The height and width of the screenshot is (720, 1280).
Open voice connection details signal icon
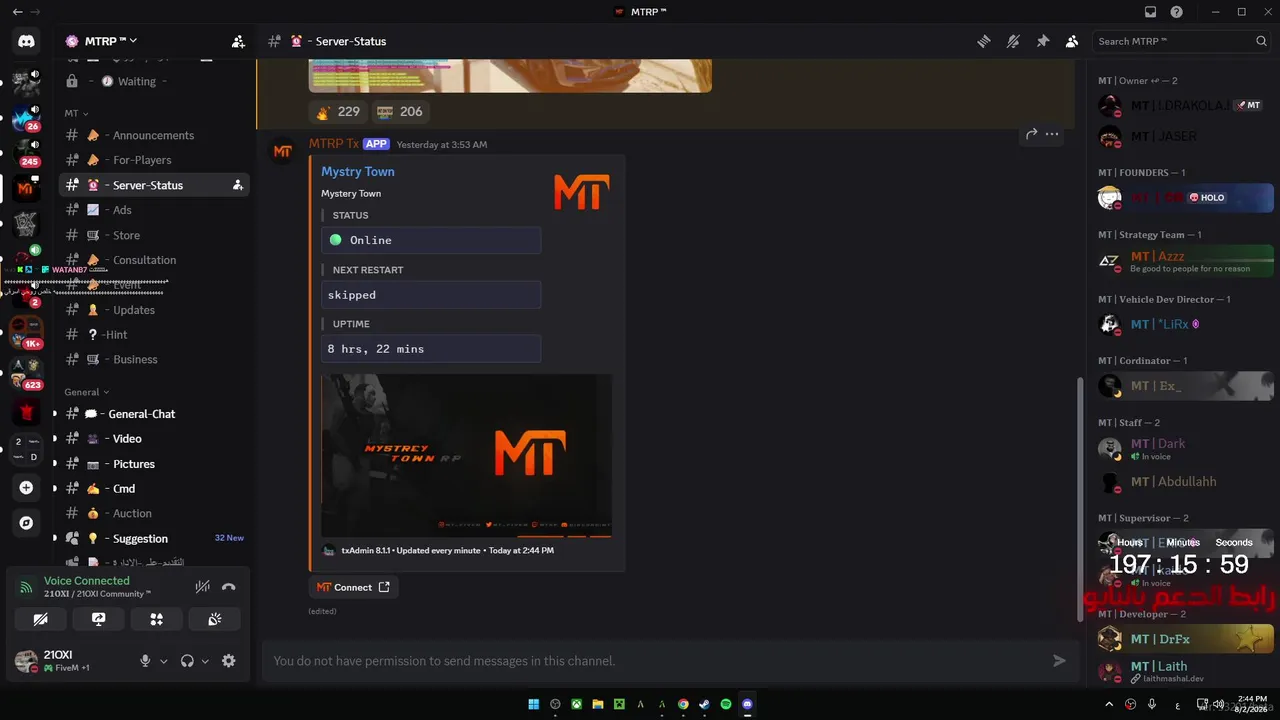click(26, 588)
